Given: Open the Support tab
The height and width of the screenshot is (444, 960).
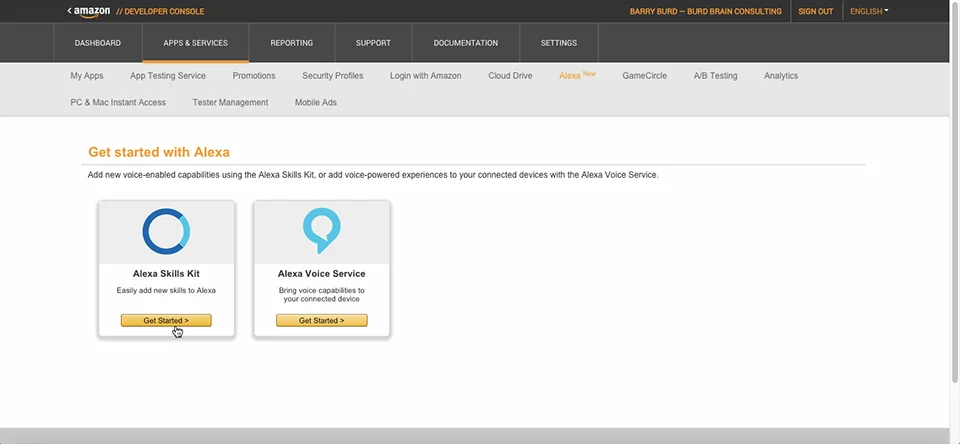Looking at the screenshot, I should click(x=373, y=43).
